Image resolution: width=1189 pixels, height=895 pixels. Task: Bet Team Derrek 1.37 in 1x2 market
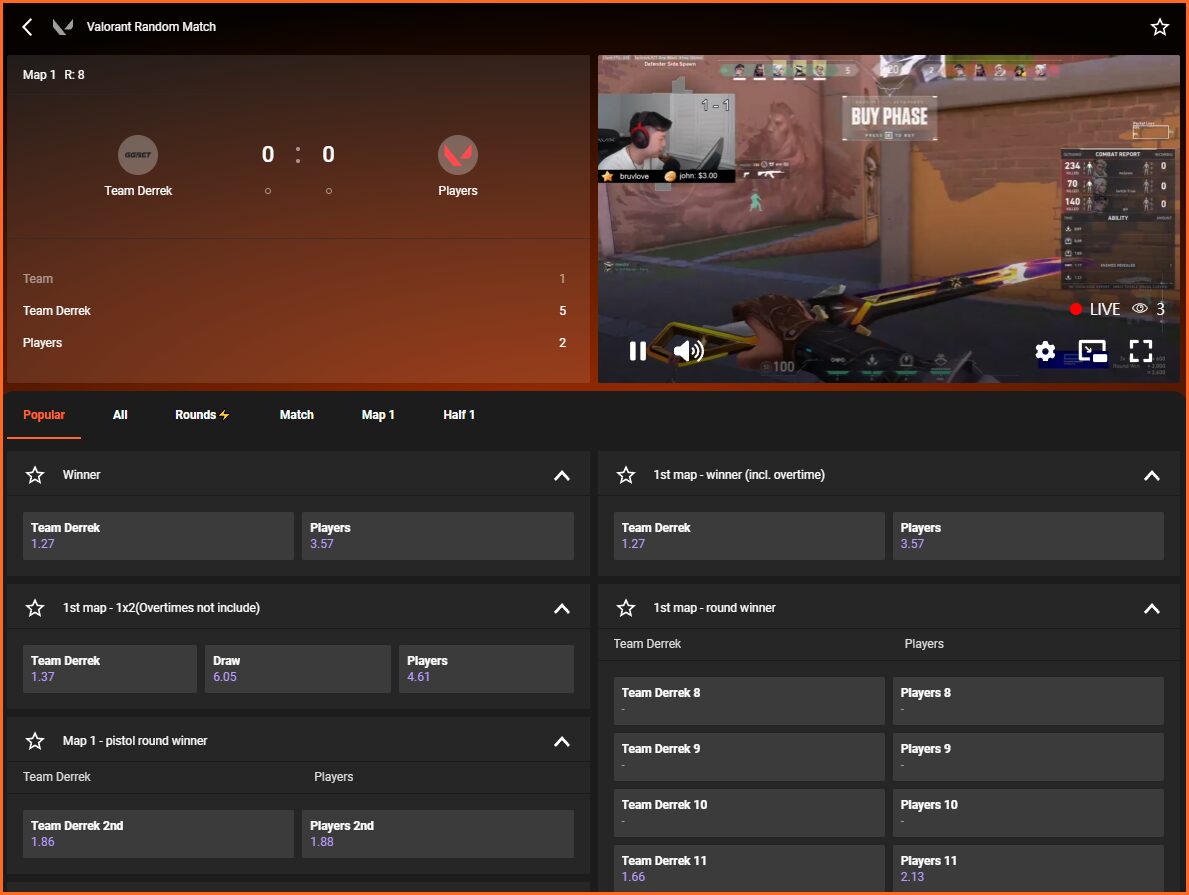pos(110,669)
